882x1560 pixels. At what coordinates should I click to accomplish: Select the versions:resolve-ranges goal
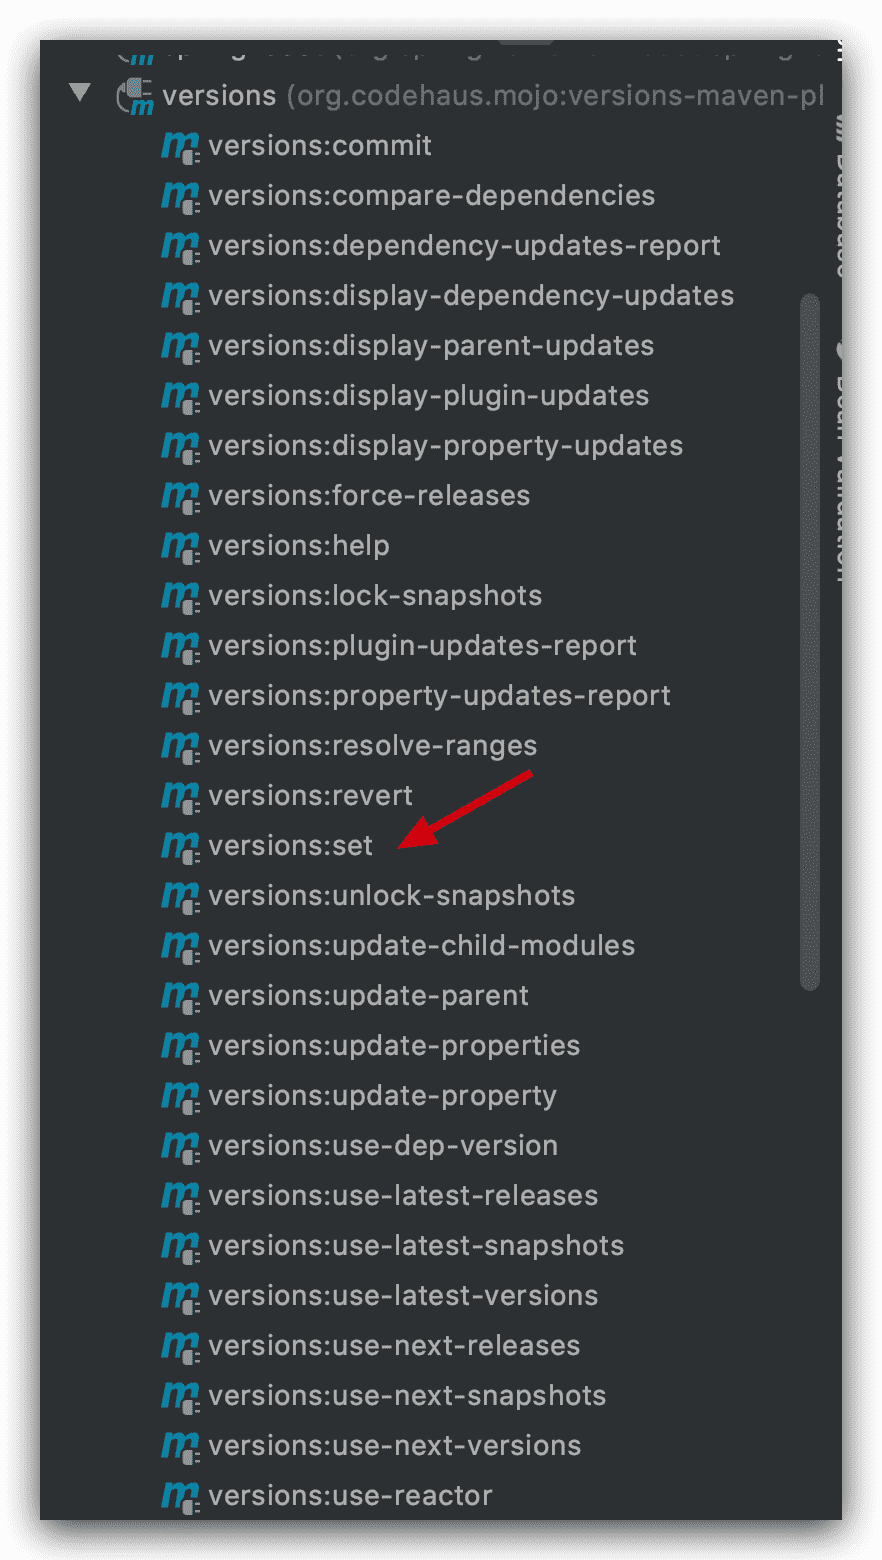pos(373,746)
